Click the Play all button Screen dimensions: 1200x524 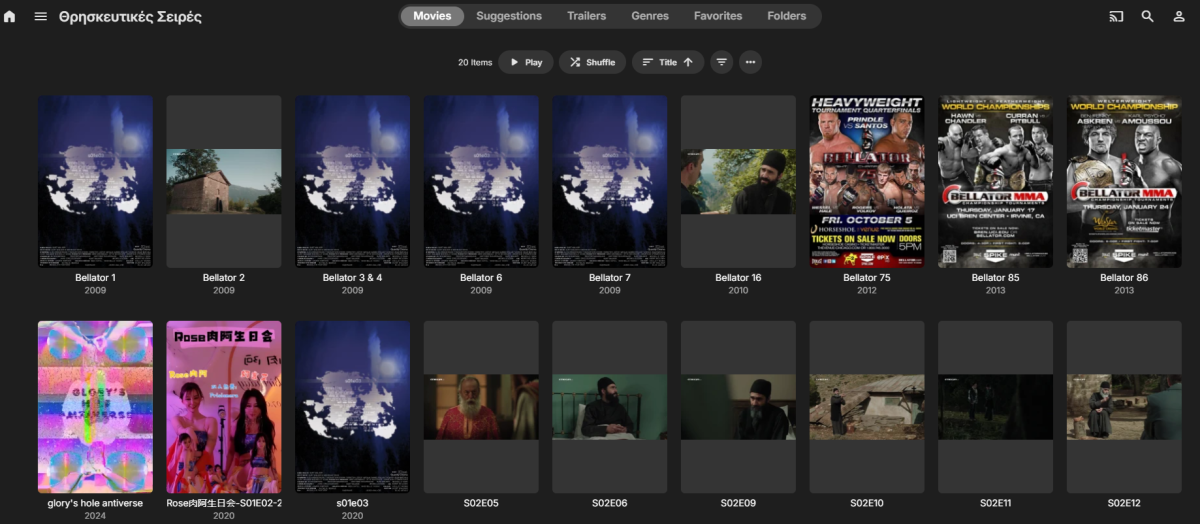[526, 62]
